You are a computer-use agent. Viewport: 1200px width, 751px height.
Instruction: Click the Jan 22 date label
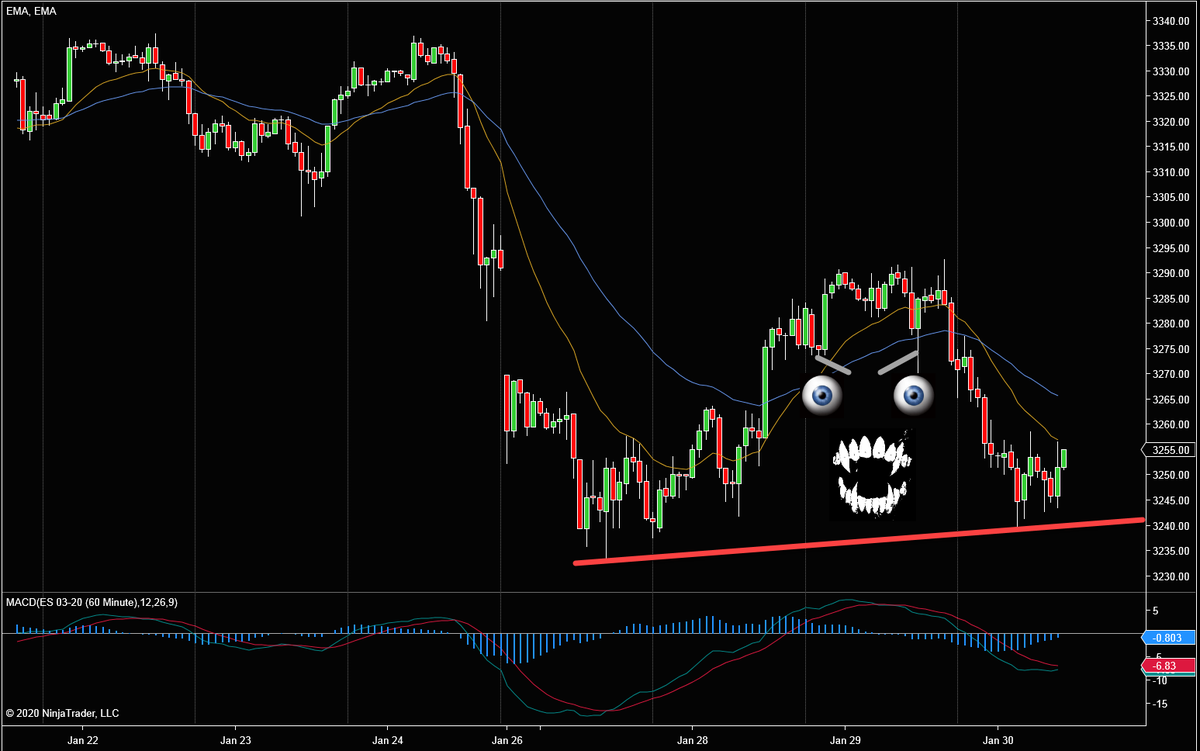[x=81, y=740]
